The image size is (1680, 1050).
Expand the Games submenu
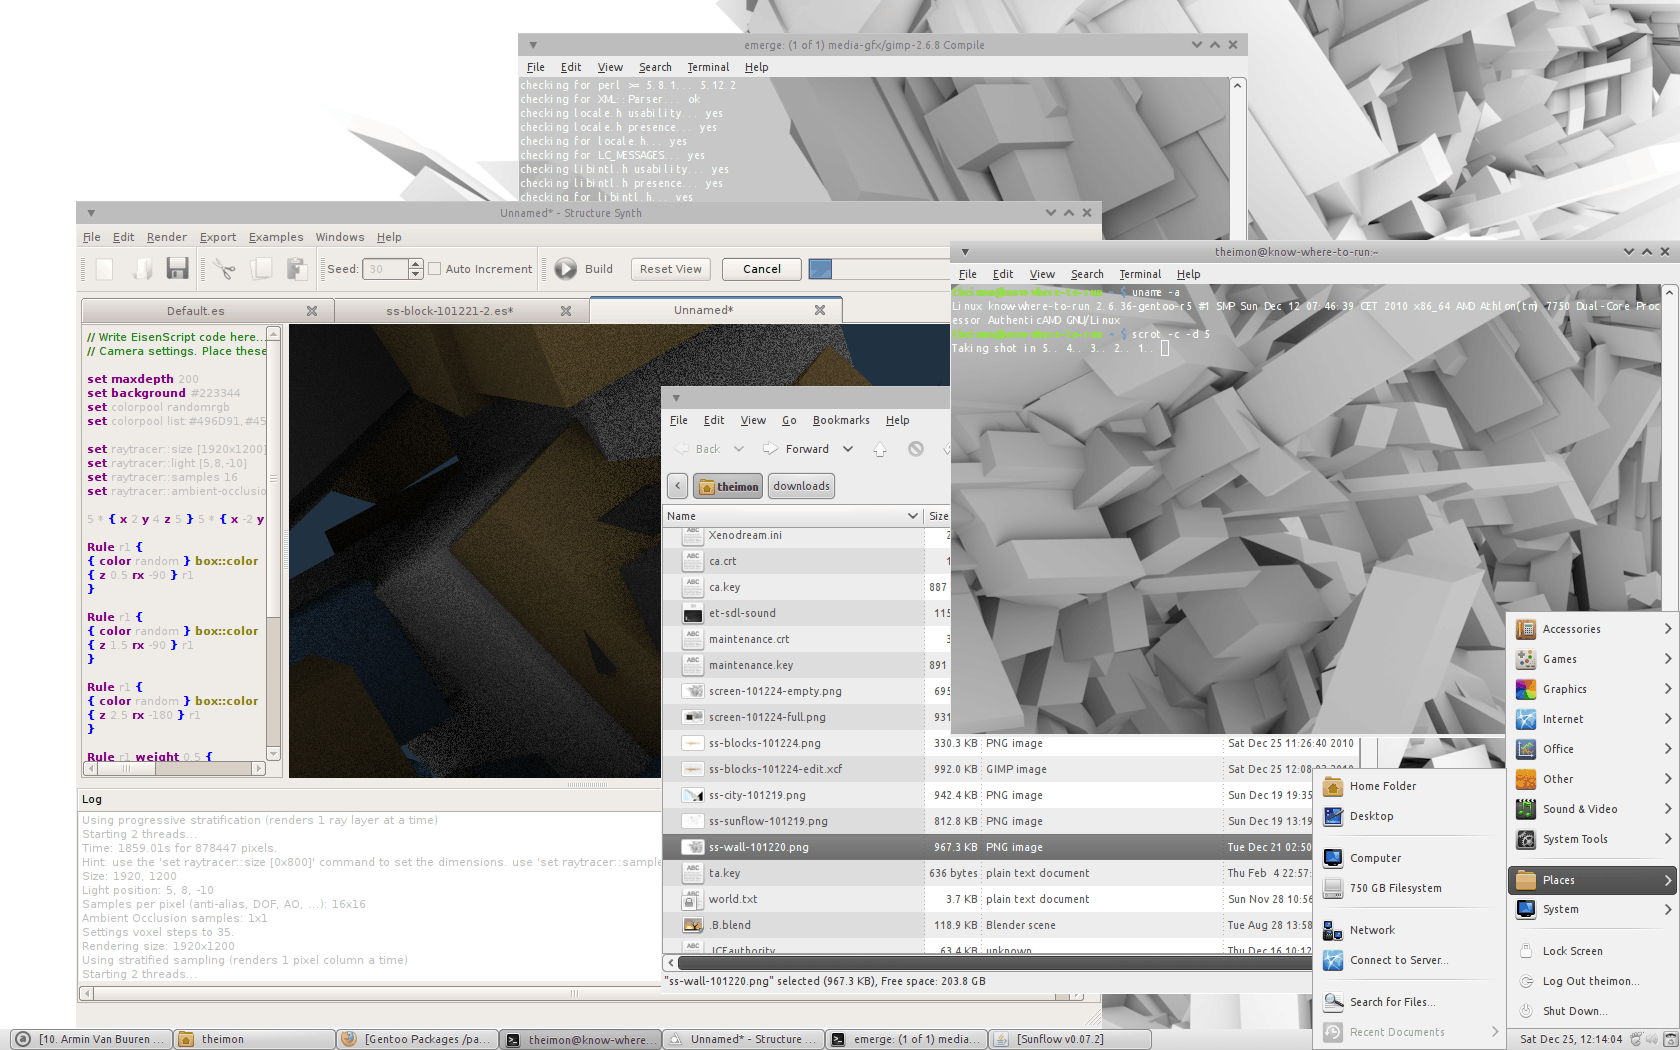(x=1592, y=659)
